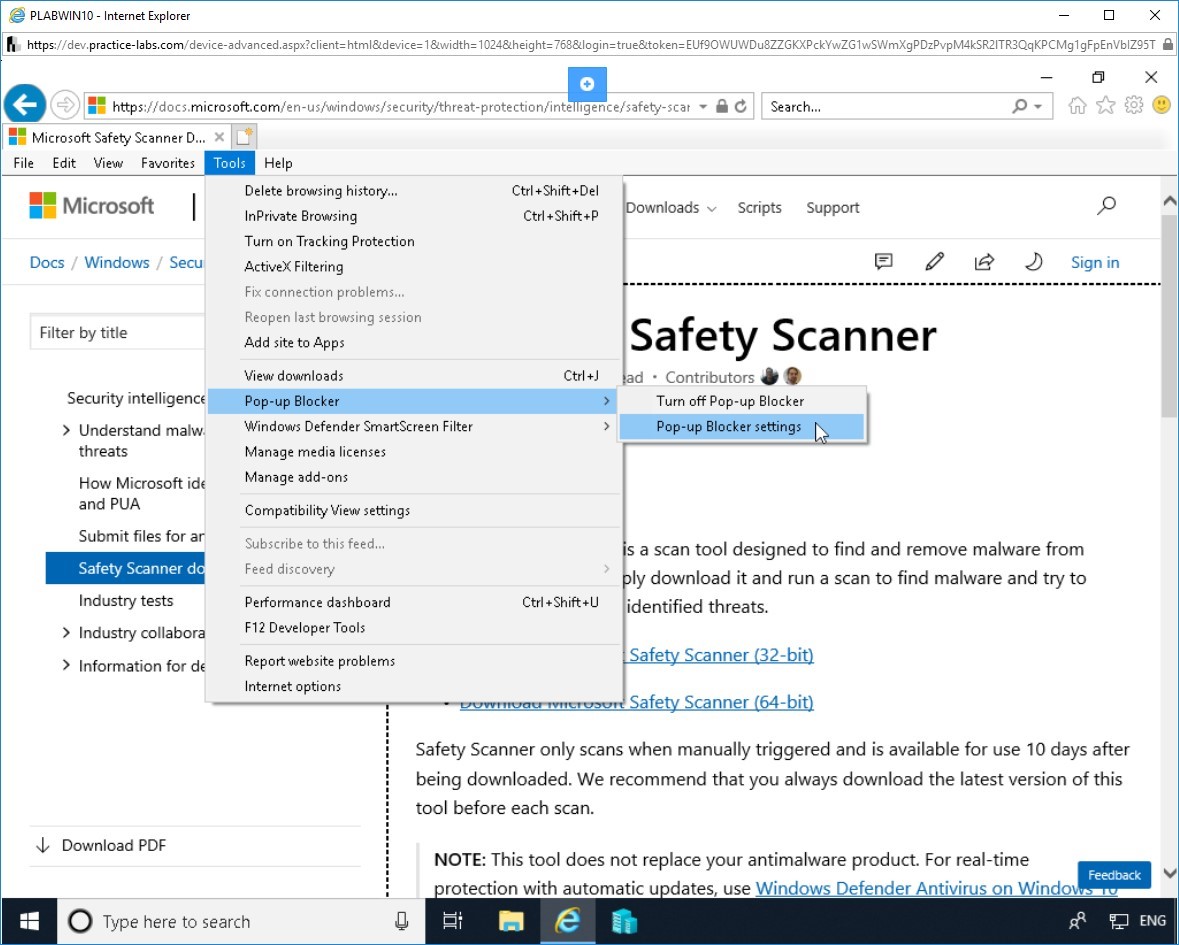This screenshot has width=1179, height=945.
Task: Open the Help menu
Action: pos(278,163)
